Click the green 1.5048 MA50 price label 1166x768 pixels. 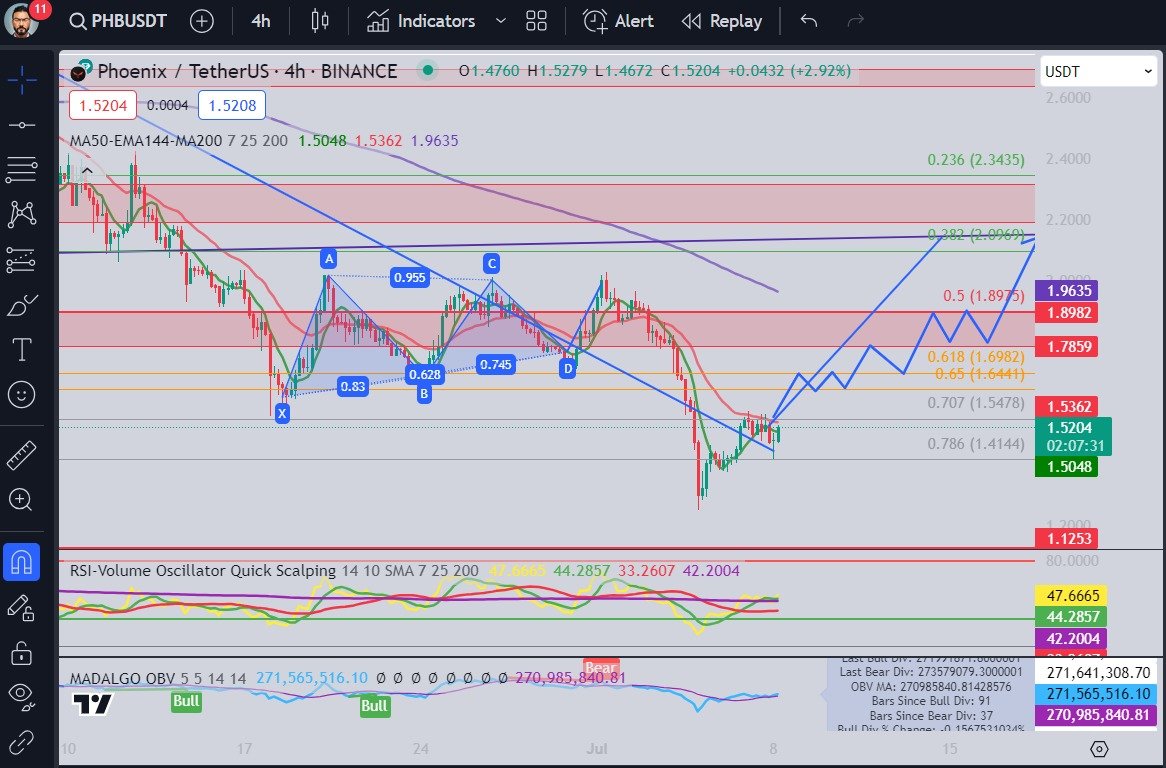point(1066,467)
